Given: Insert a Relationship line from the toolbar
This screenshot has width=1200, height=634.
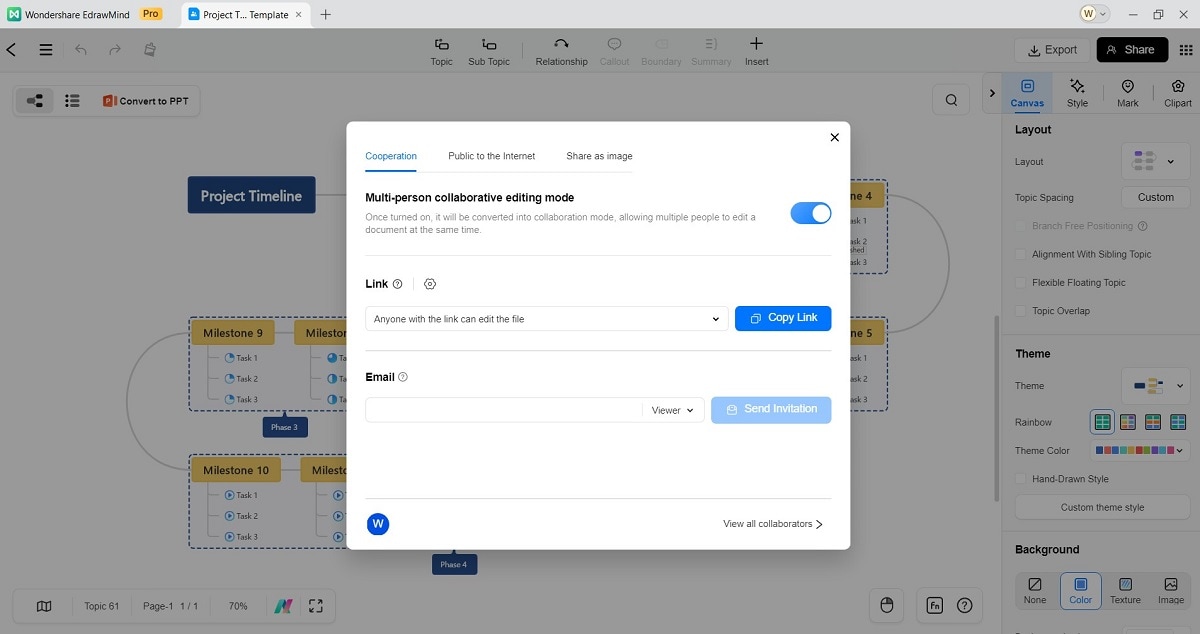Looking at the screenshot, I should coord(560,50).
